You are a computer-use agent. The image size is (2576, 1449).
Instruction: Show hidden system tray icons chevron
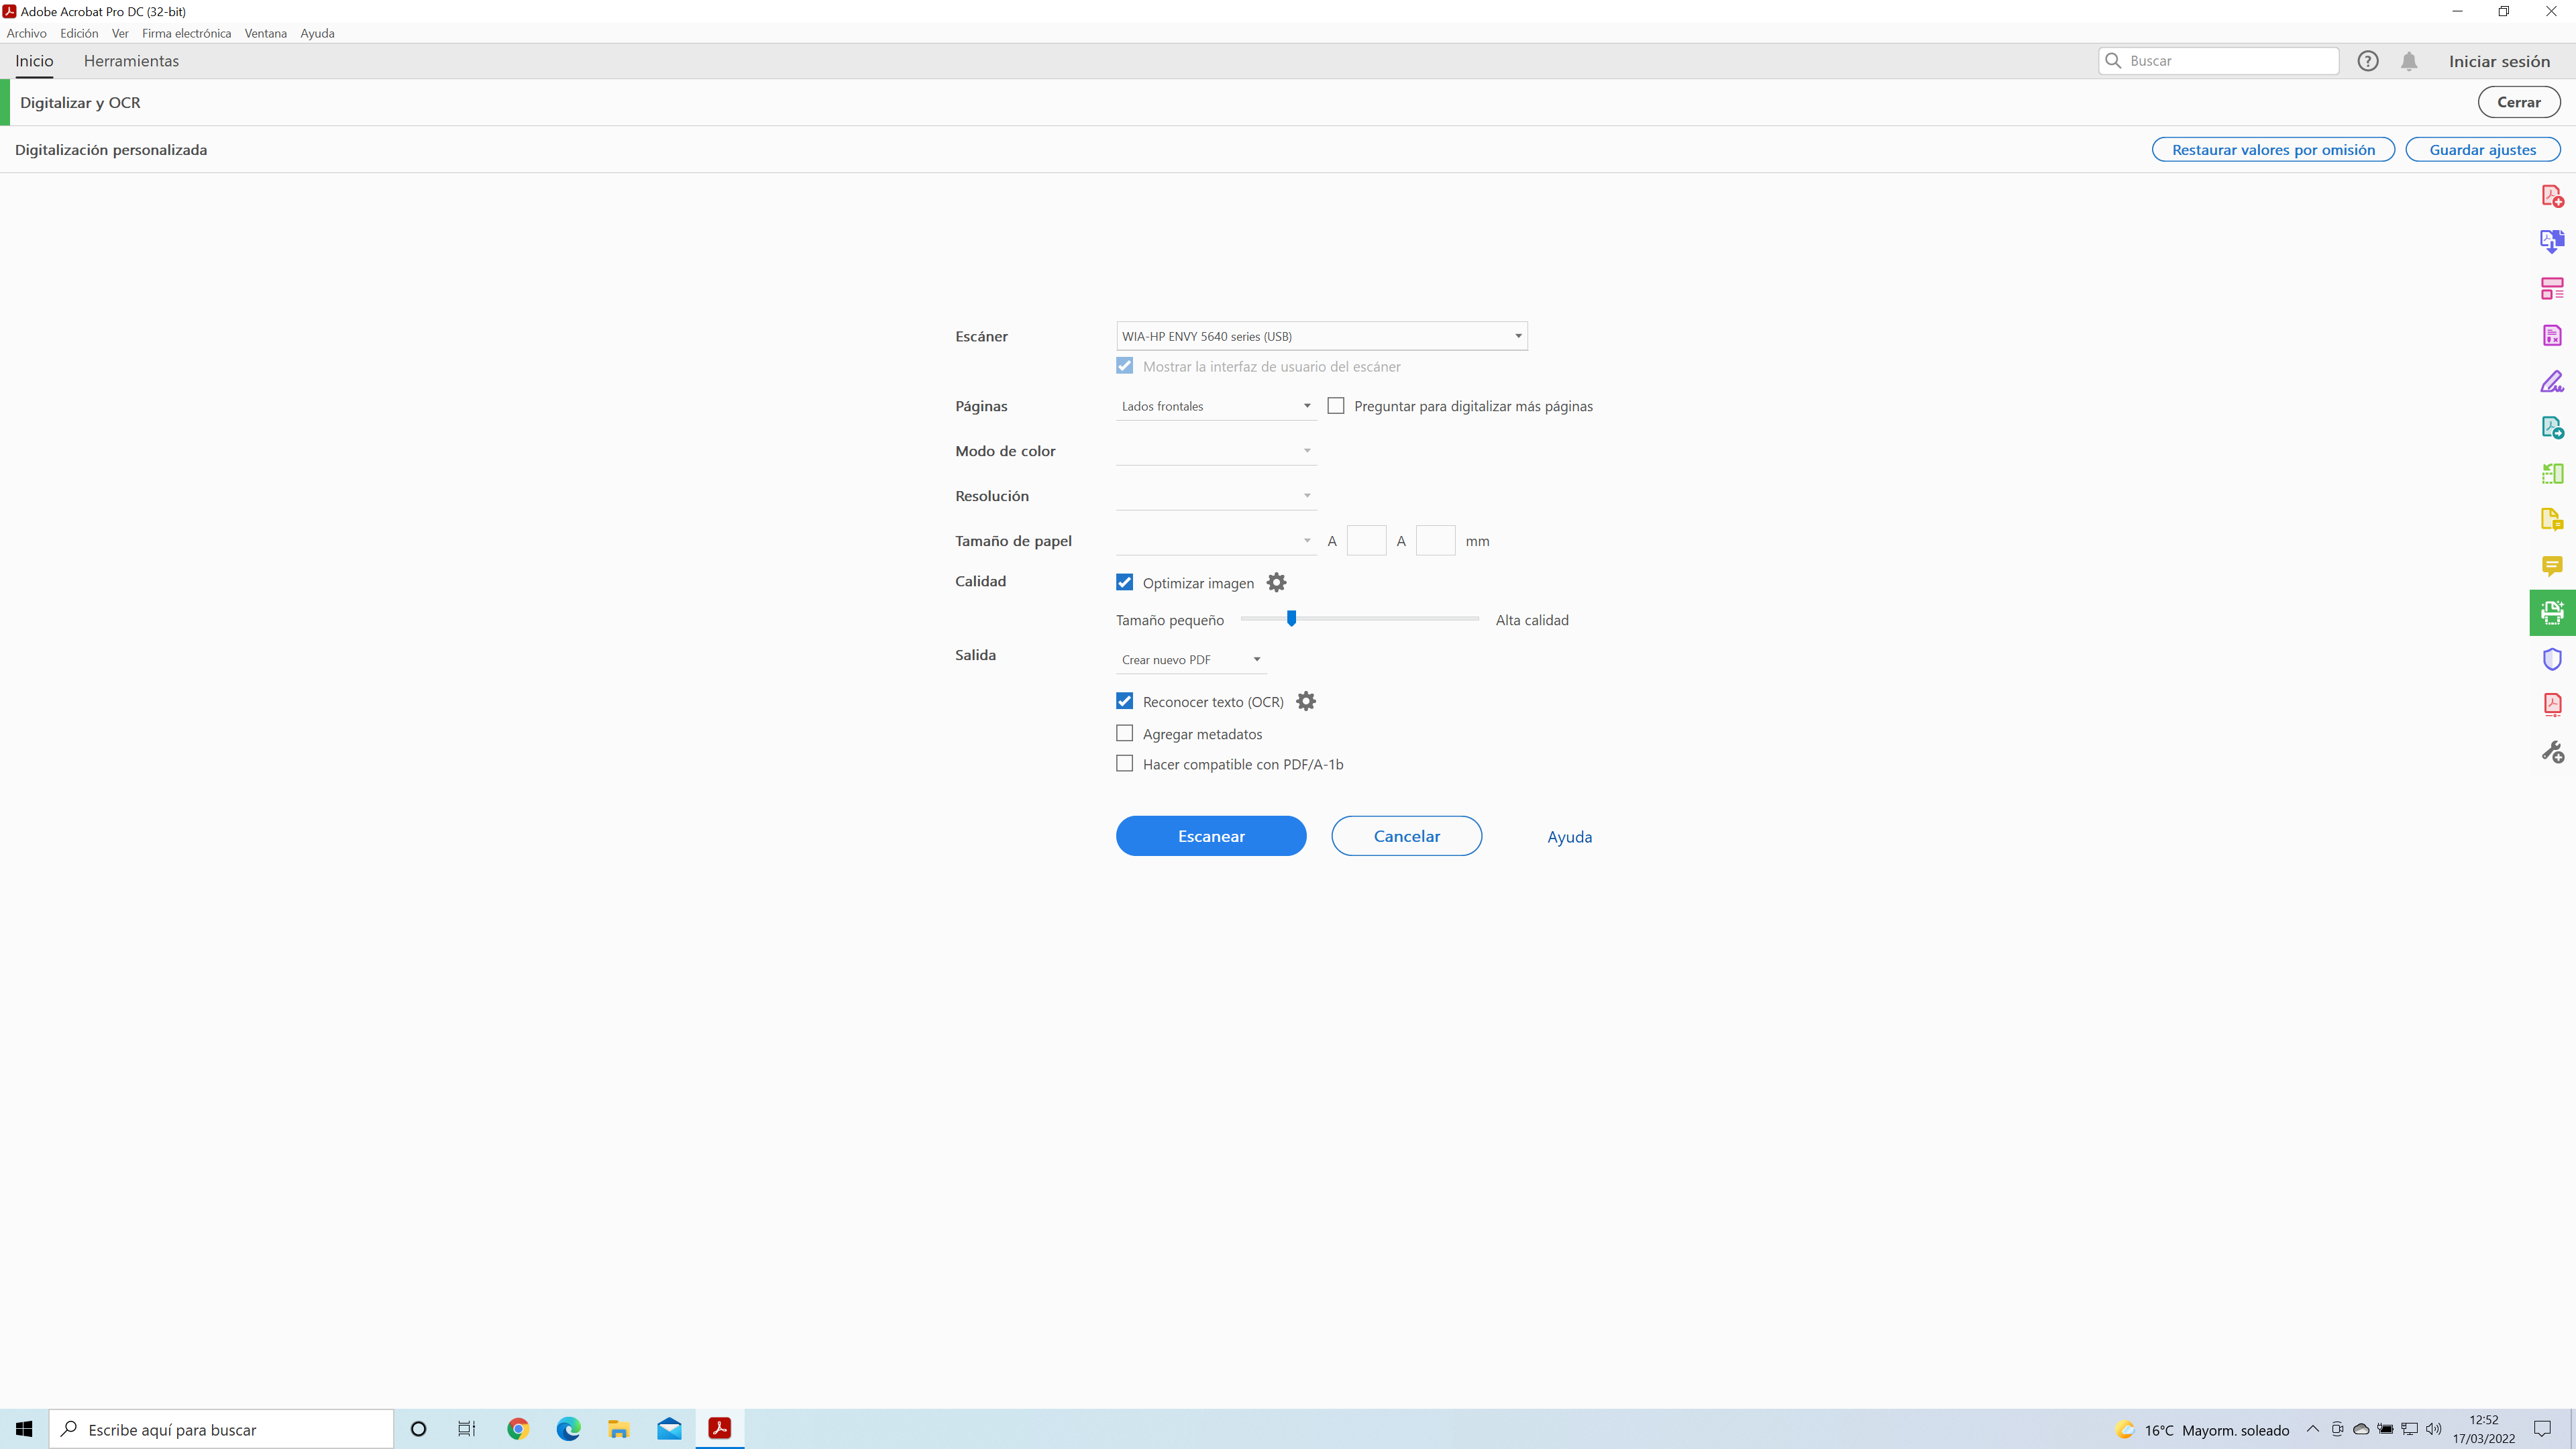click(x=2313, y=1429)
